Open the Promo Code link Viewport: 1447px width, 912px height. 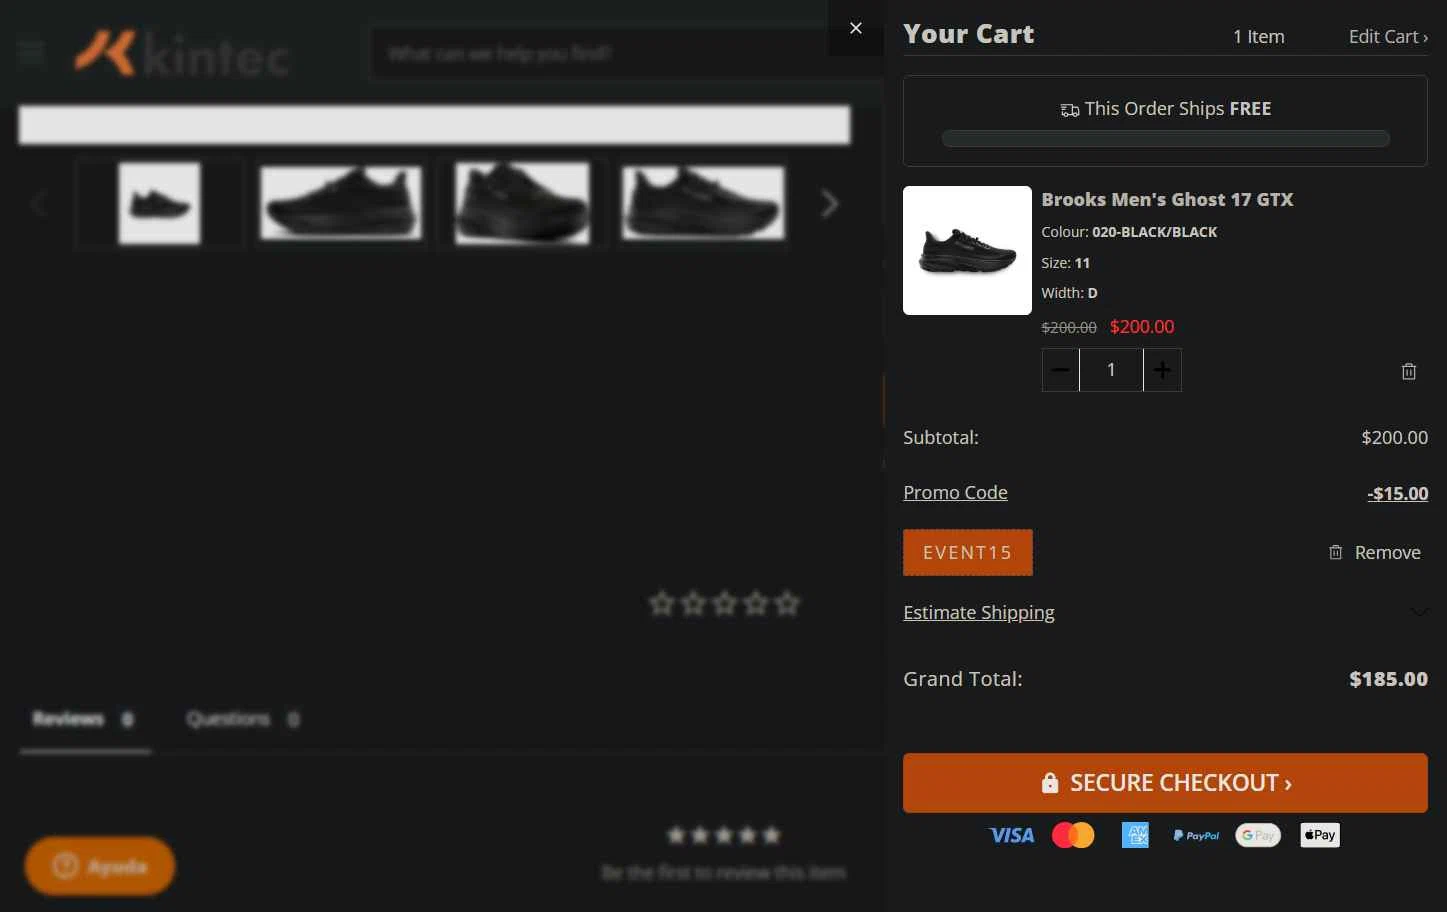click(x=955, y=492)
